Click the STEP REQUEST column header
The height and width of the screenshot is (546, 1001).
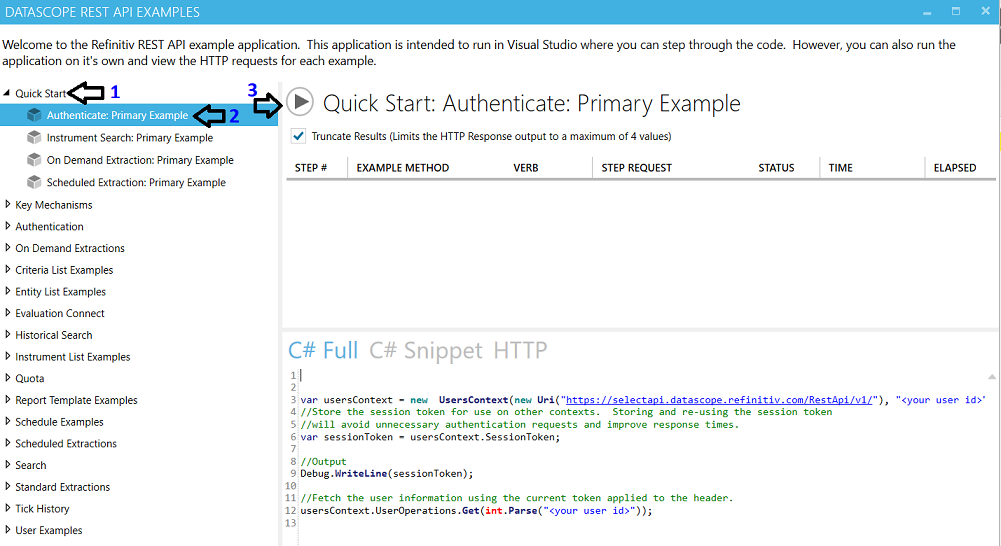[636, 168]
